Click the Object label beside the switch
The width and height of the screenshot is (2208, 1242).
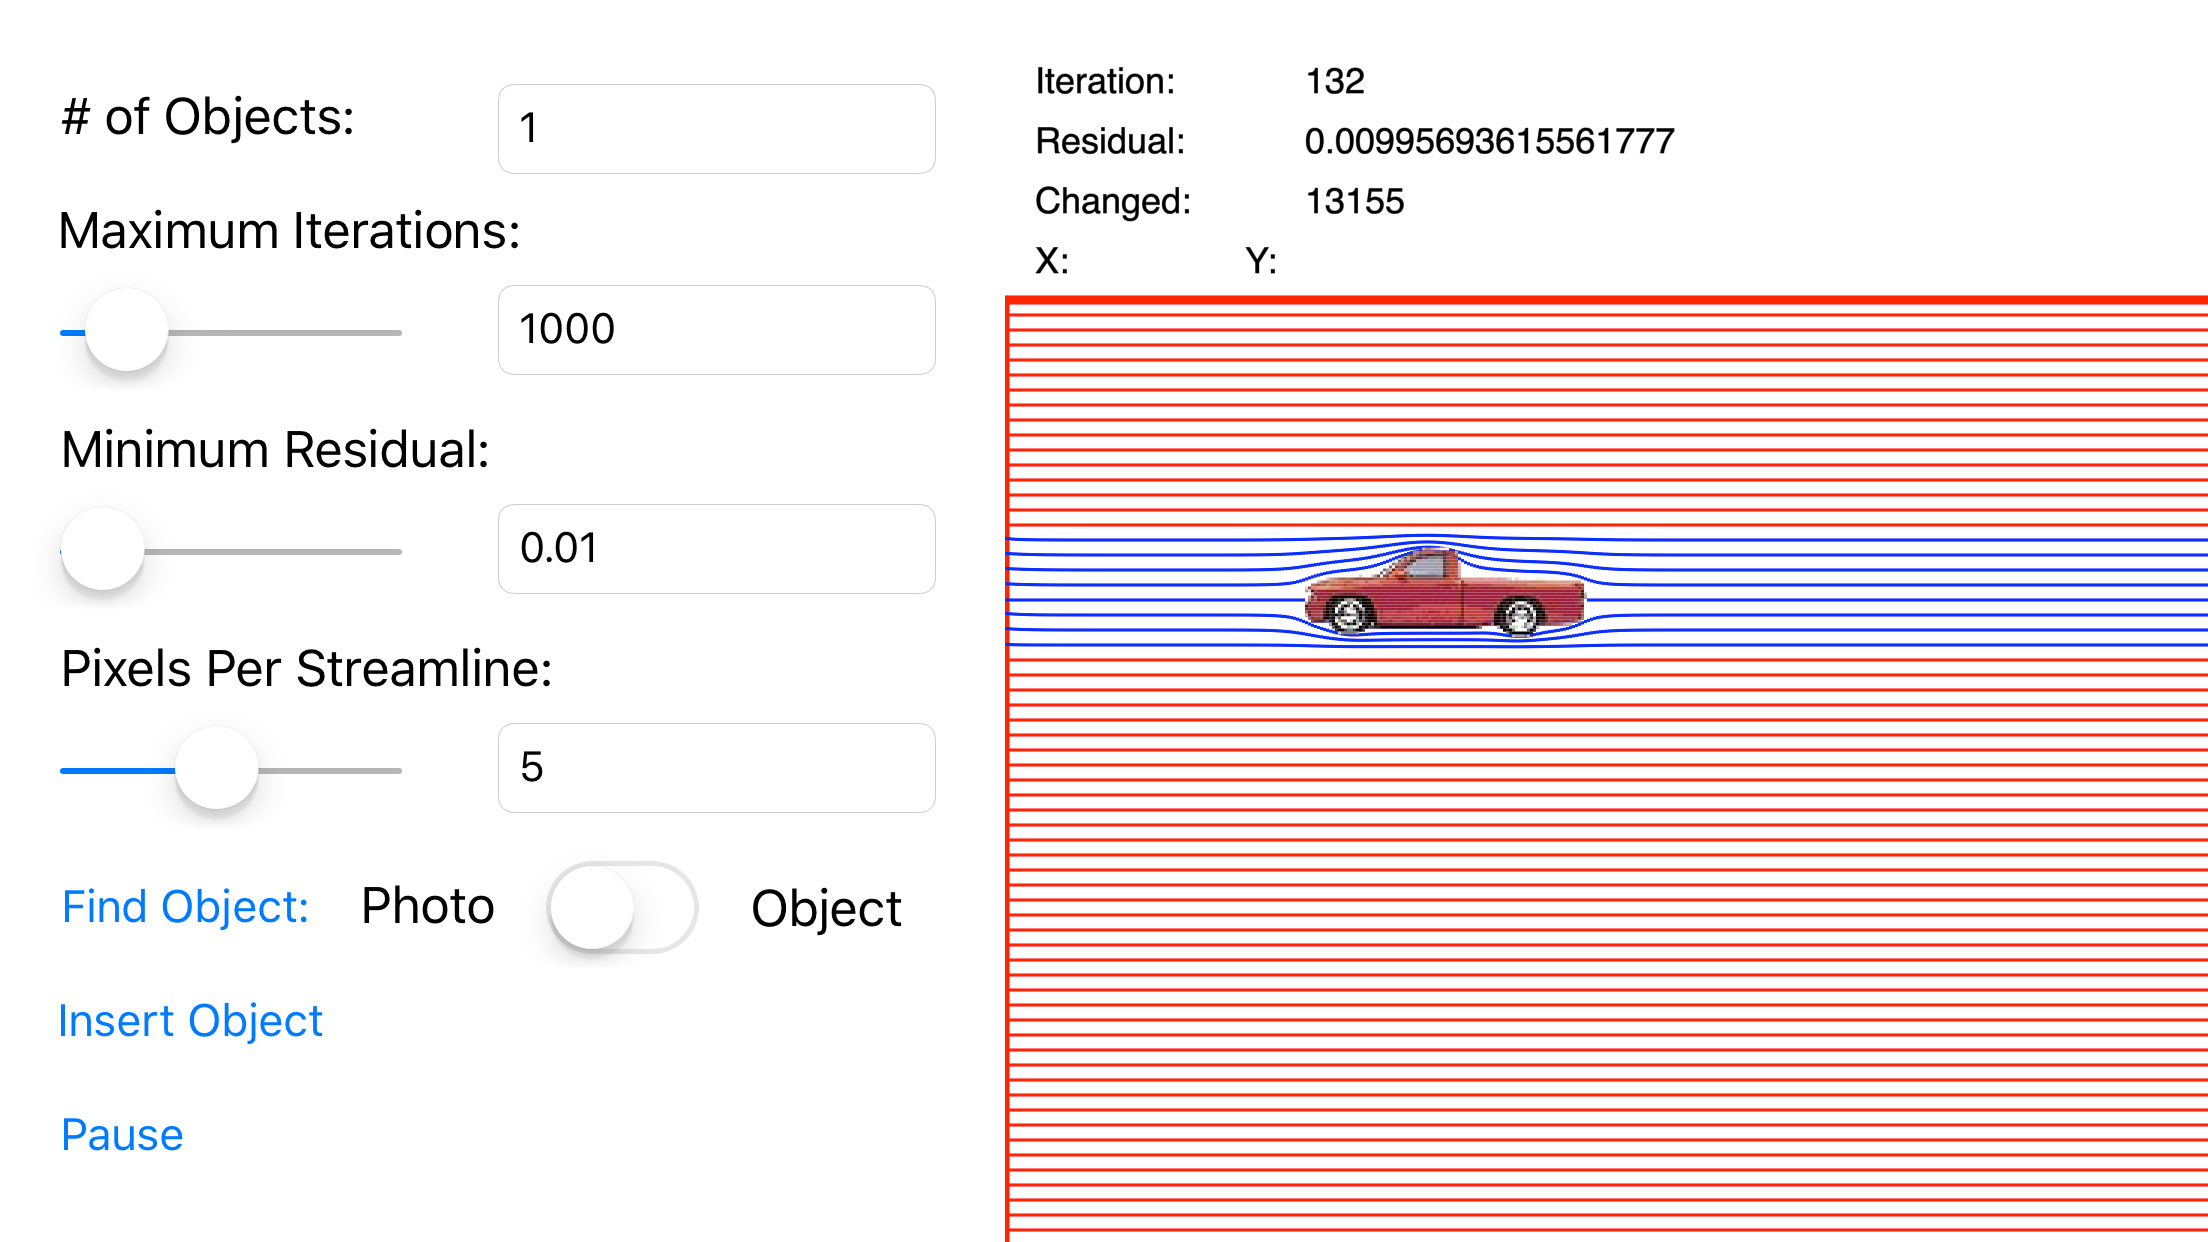tap(826, 908)
